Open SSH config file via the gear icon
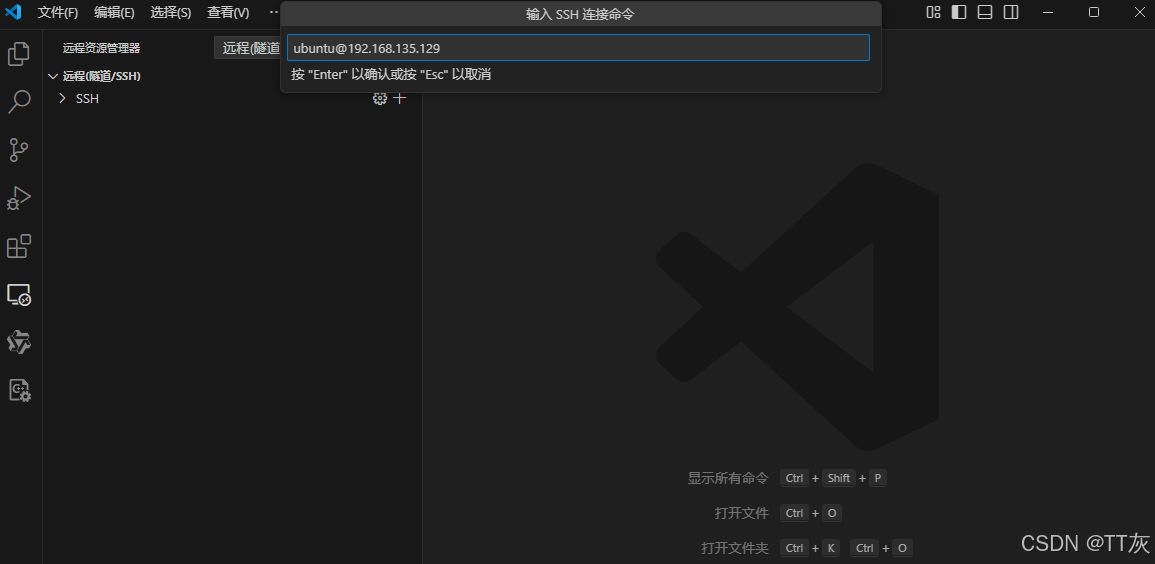1155x564 pixels. pyautogui.click(x=379, y=99)
